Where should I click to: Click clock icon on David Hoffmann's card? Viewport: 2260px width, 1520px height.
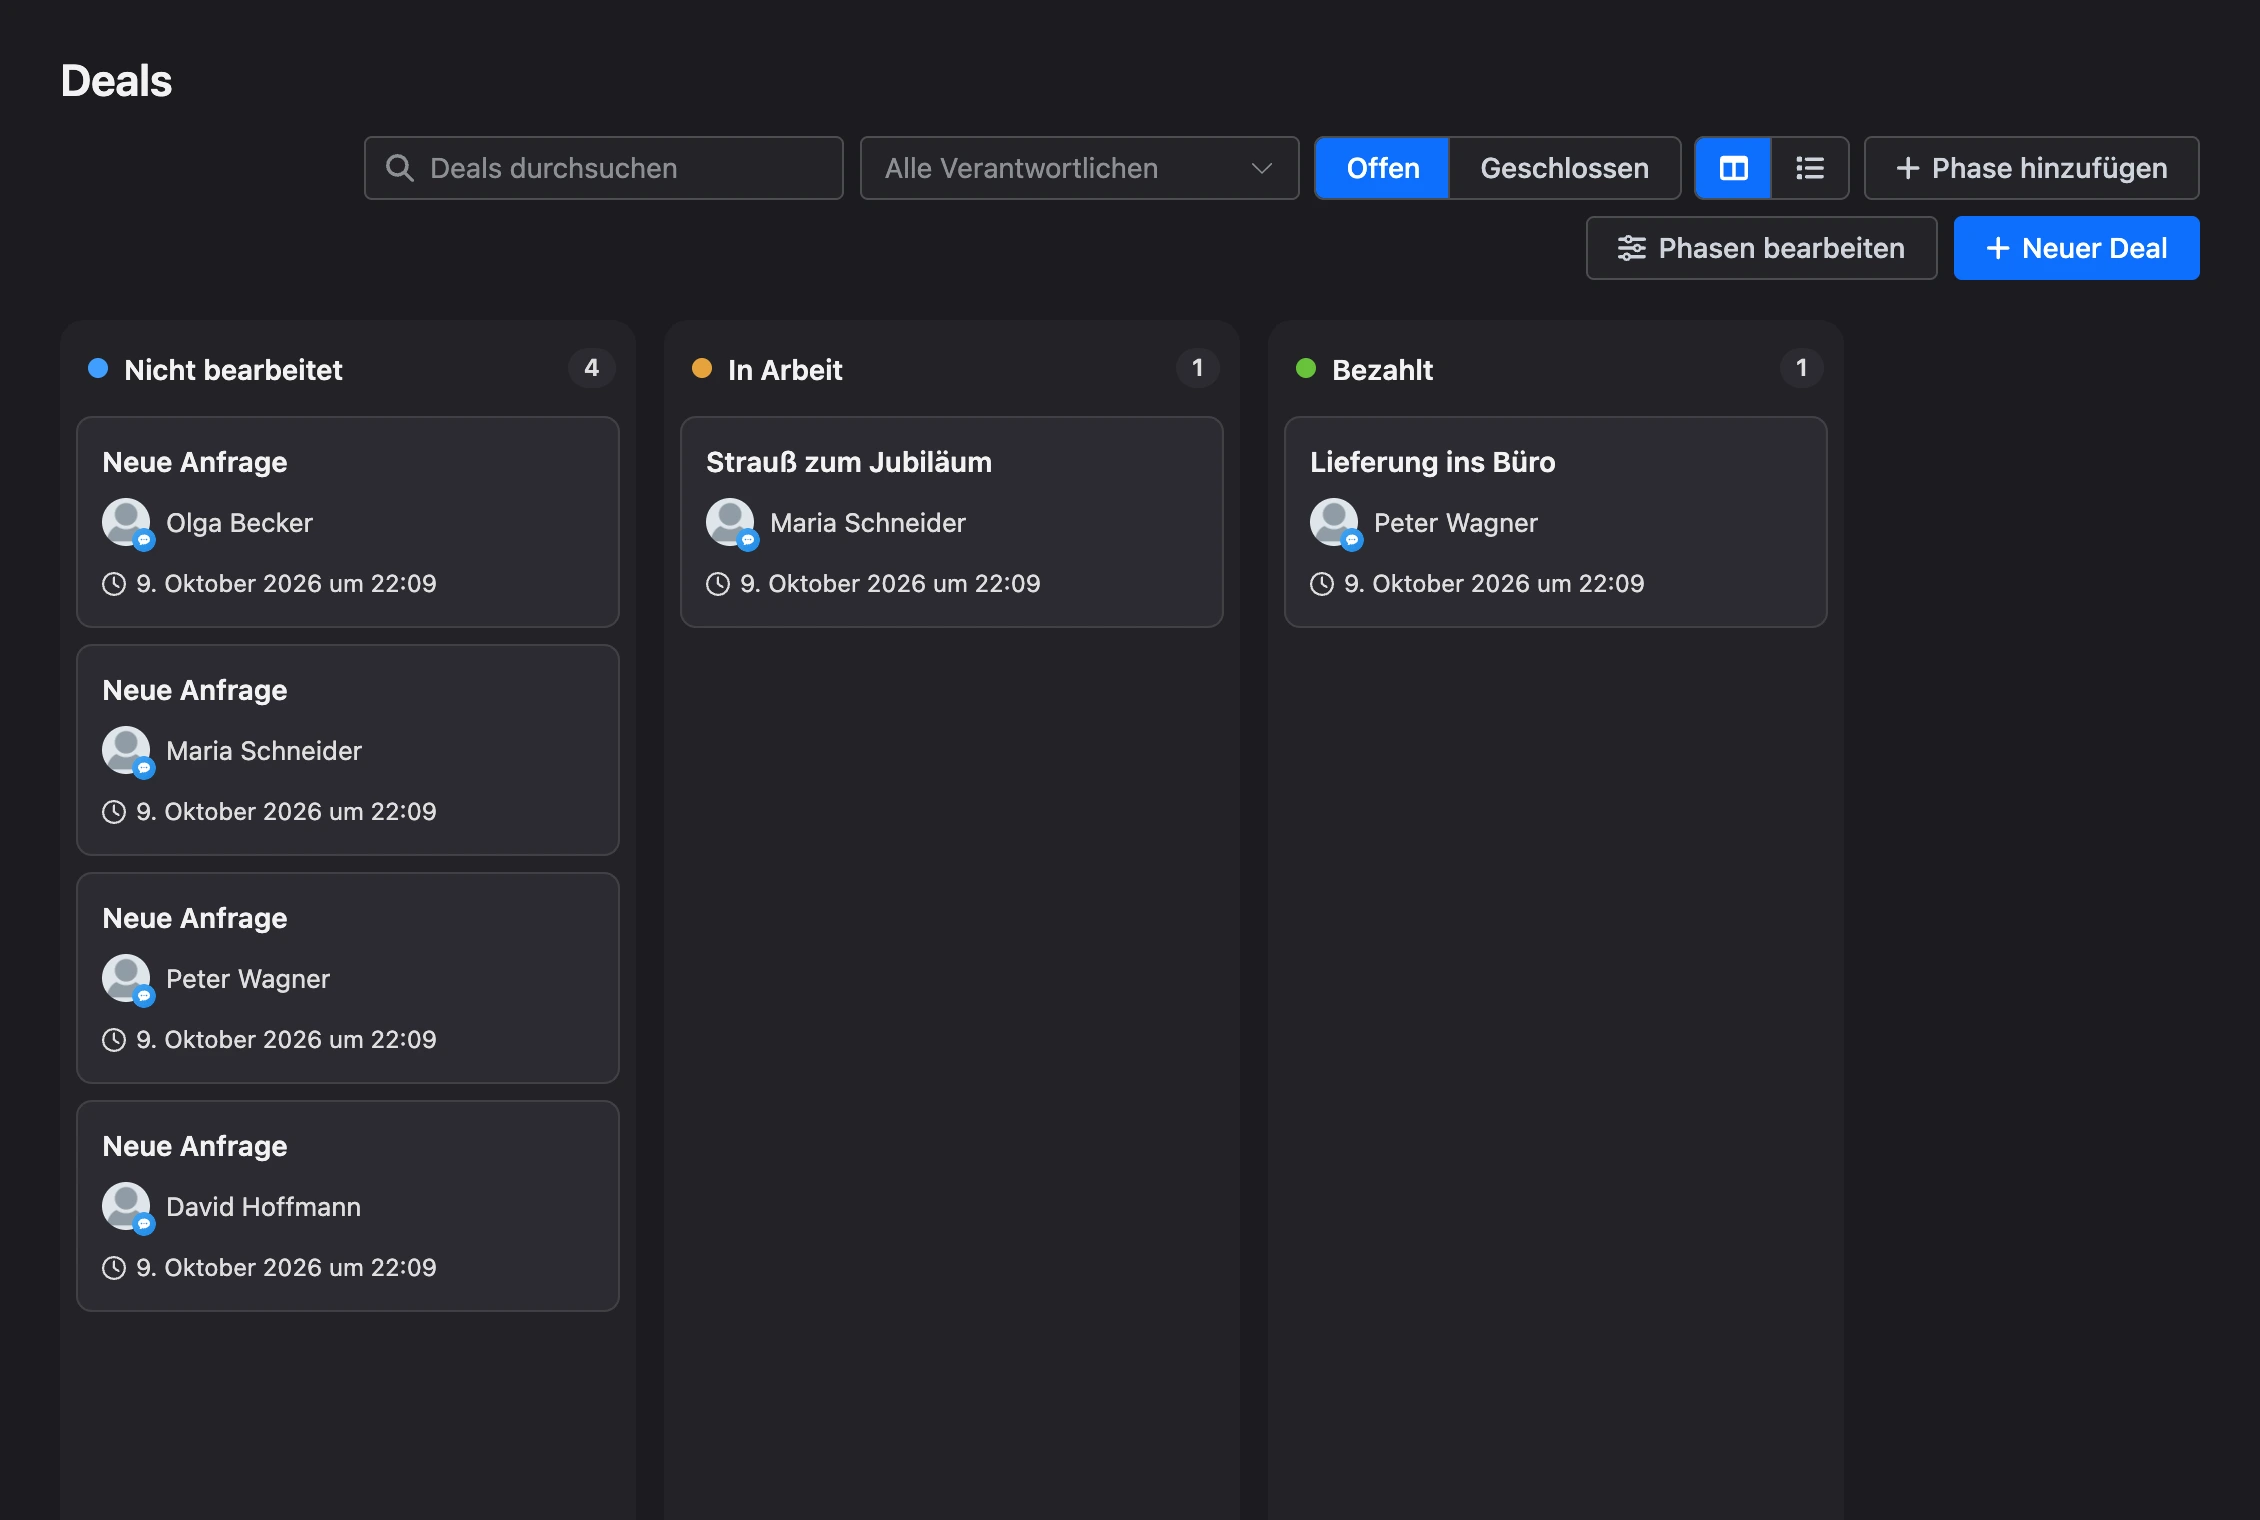tap(114, 1268)
